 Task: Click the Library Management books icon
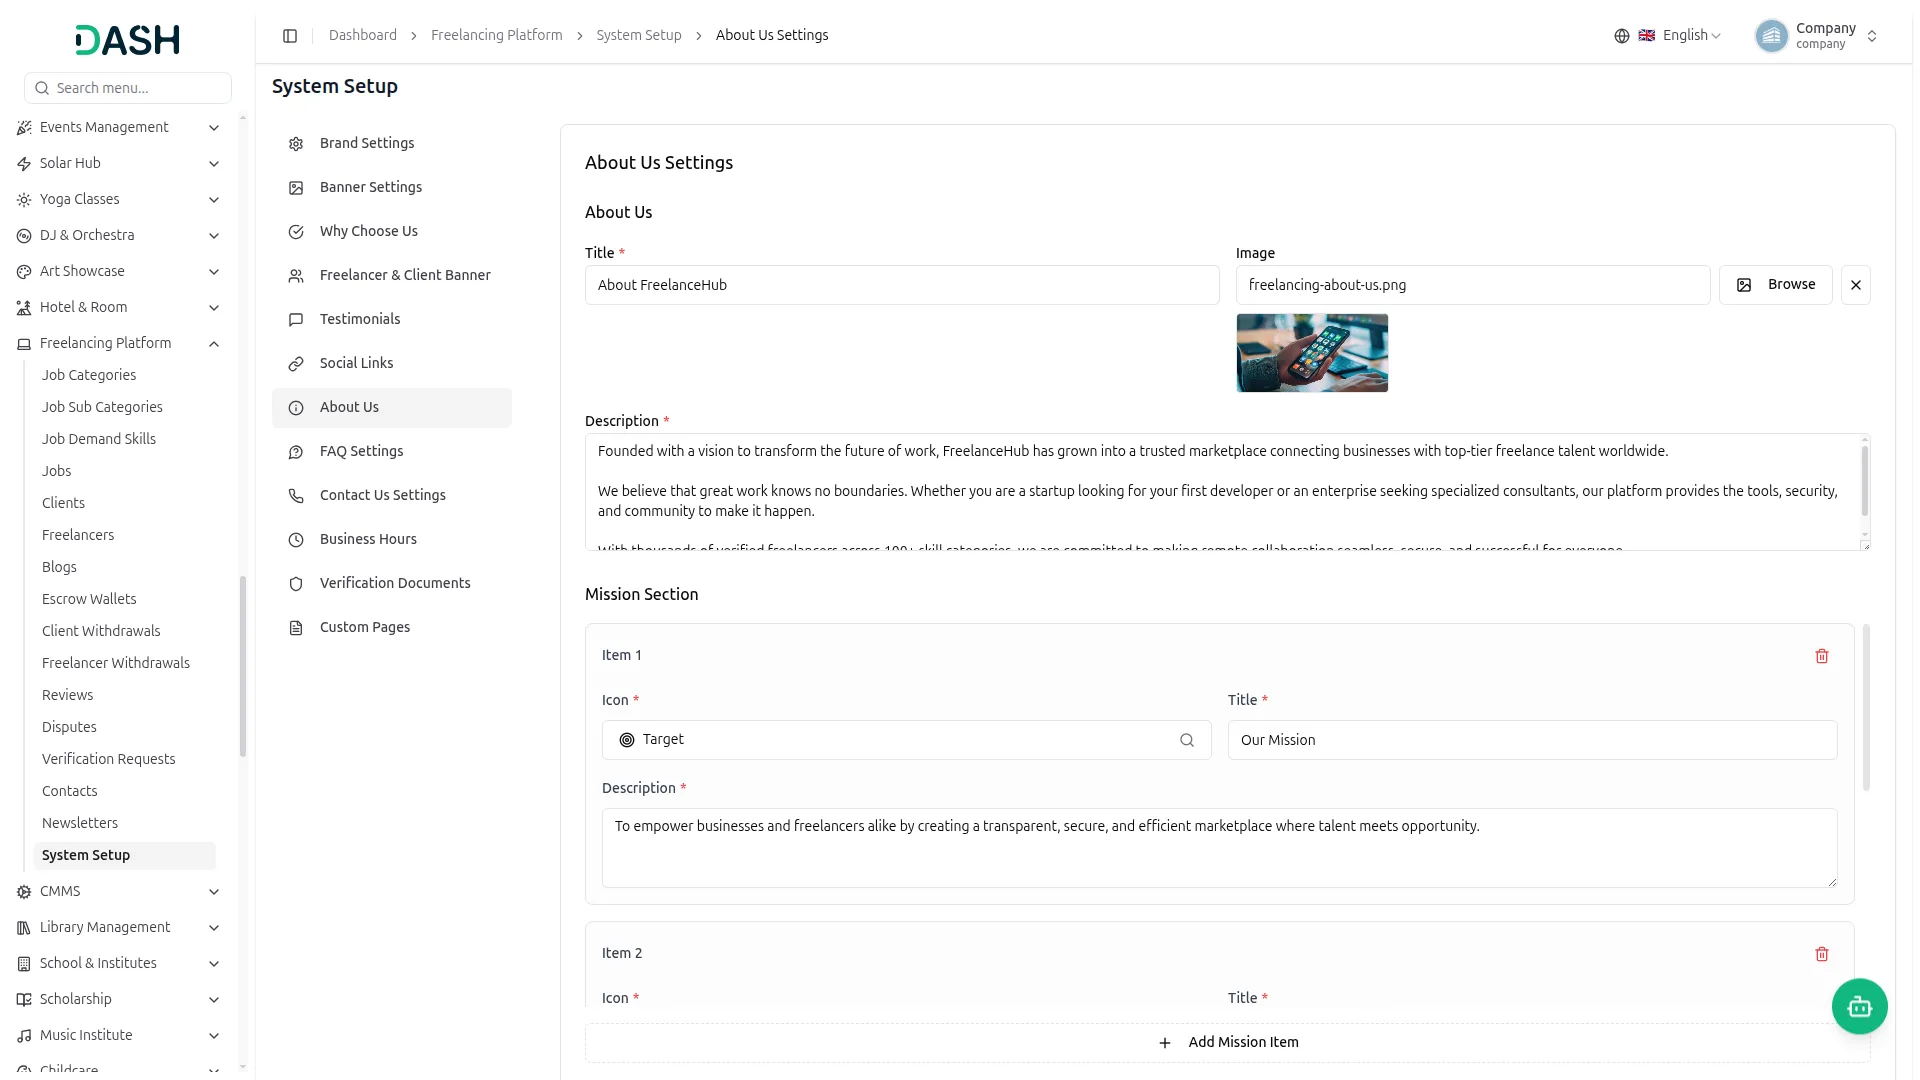click(x=24, y=928)
